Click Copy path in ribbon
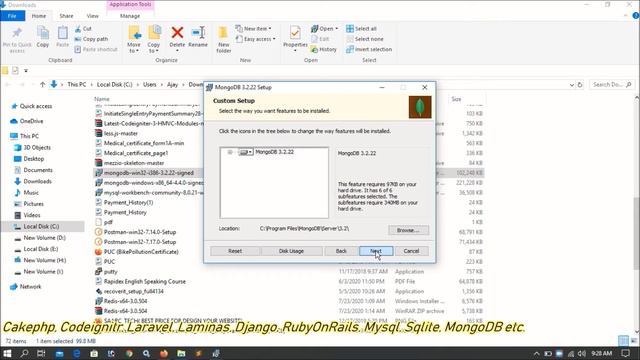The image size is (640, 360). point(91,39)
